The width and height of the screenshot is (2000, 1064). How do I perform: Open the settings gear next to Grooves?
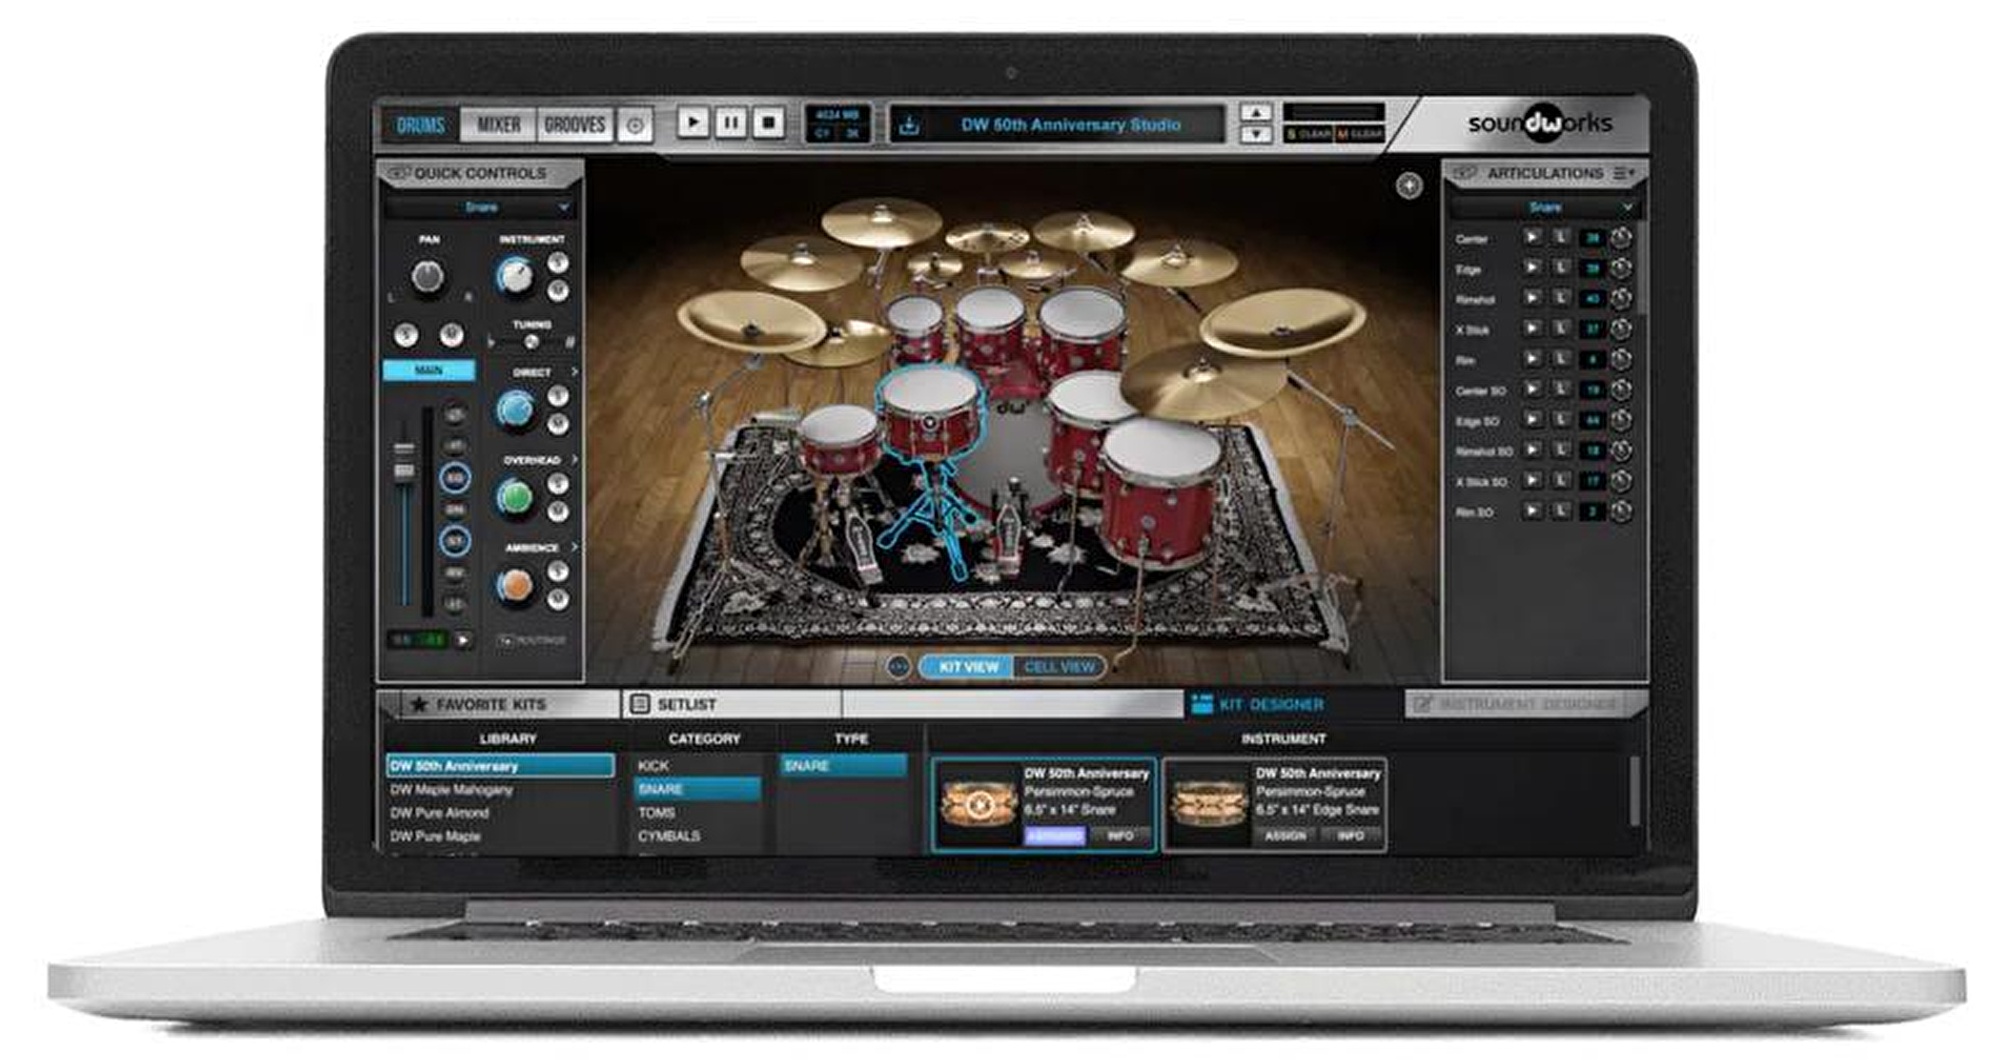click(x=635, y=125)
